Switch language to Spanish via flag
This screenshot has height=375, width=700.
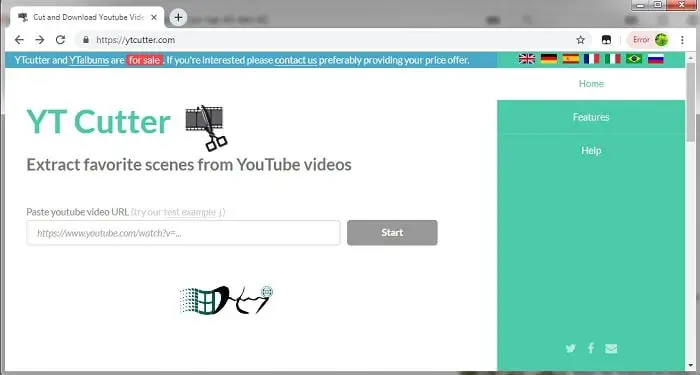point(570,59)
